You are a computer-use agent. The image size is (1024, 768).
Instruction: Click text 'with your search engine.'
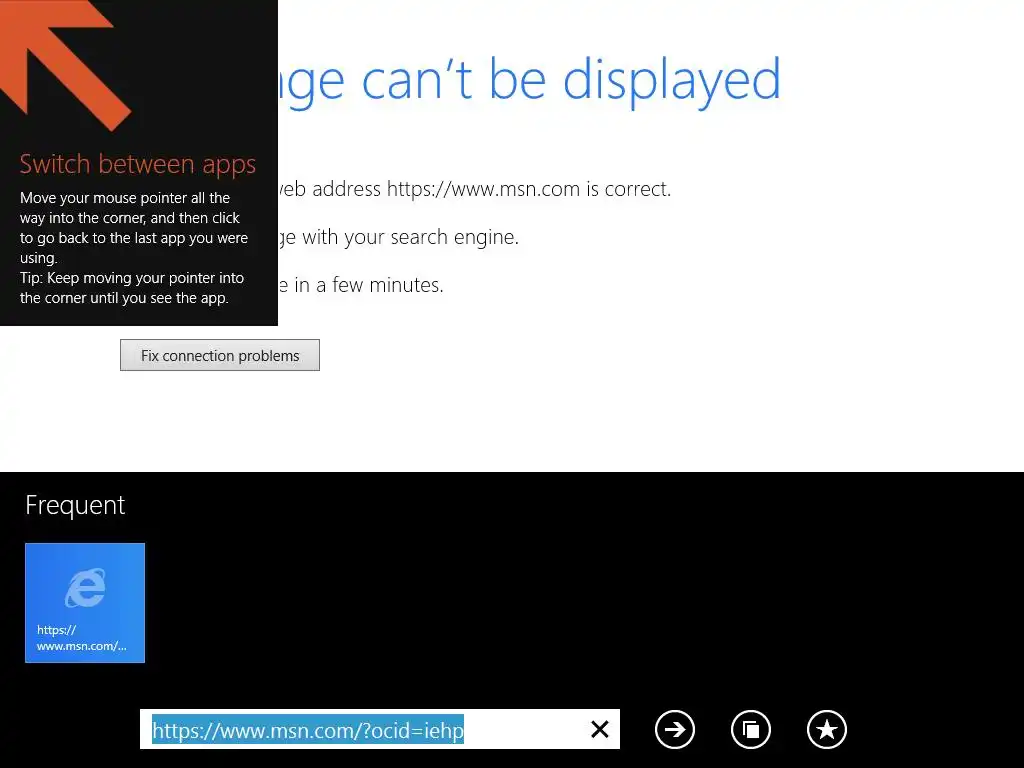pos(410,237)
